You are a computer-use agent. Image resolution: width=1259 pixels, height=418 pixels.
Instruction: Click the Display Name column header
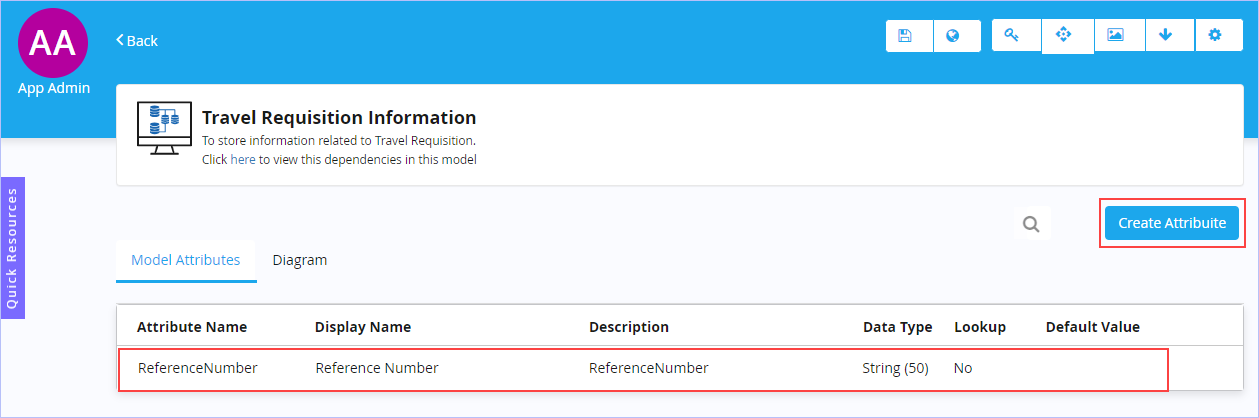point(363,327)
